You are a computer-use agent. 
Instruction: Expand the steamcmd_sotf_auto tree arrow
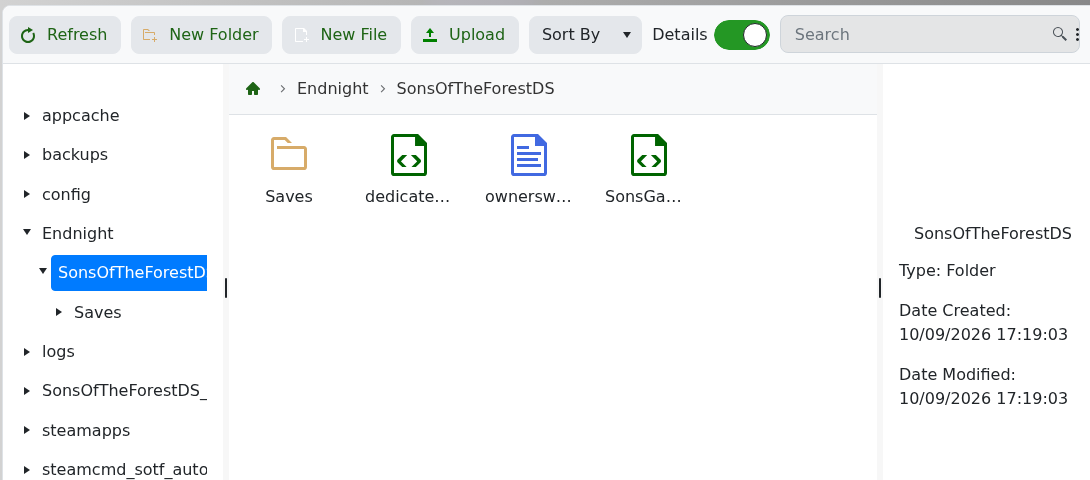pos(27,470)
